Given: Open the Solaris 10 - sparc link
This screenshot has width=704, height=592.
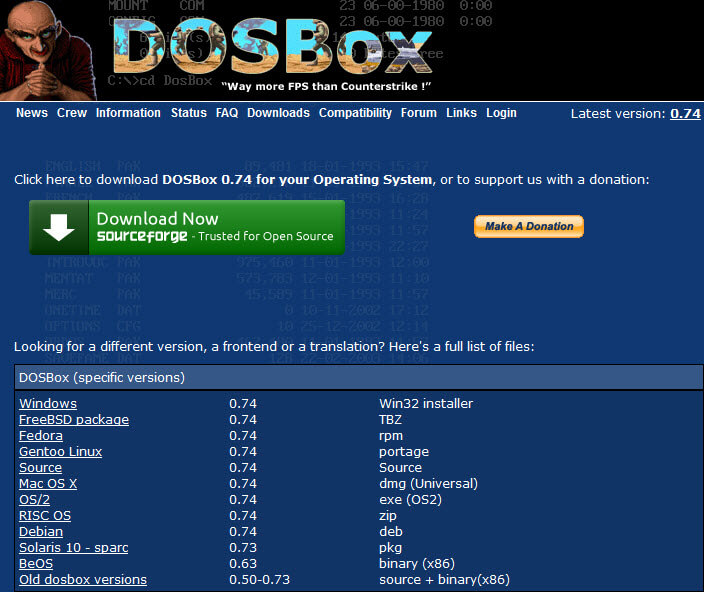Looking at the screenshot, I should click(x=74, y=548).
